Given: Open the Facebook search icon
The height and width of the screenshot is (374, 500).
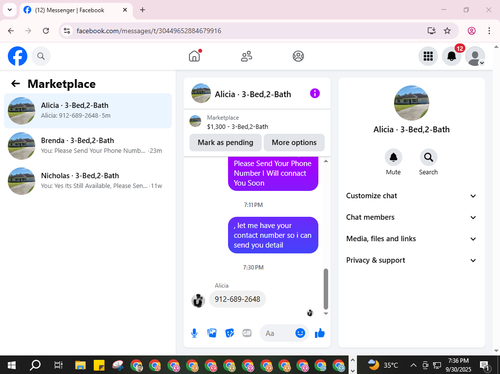Looking at the screenshot, I should point(41,56).
